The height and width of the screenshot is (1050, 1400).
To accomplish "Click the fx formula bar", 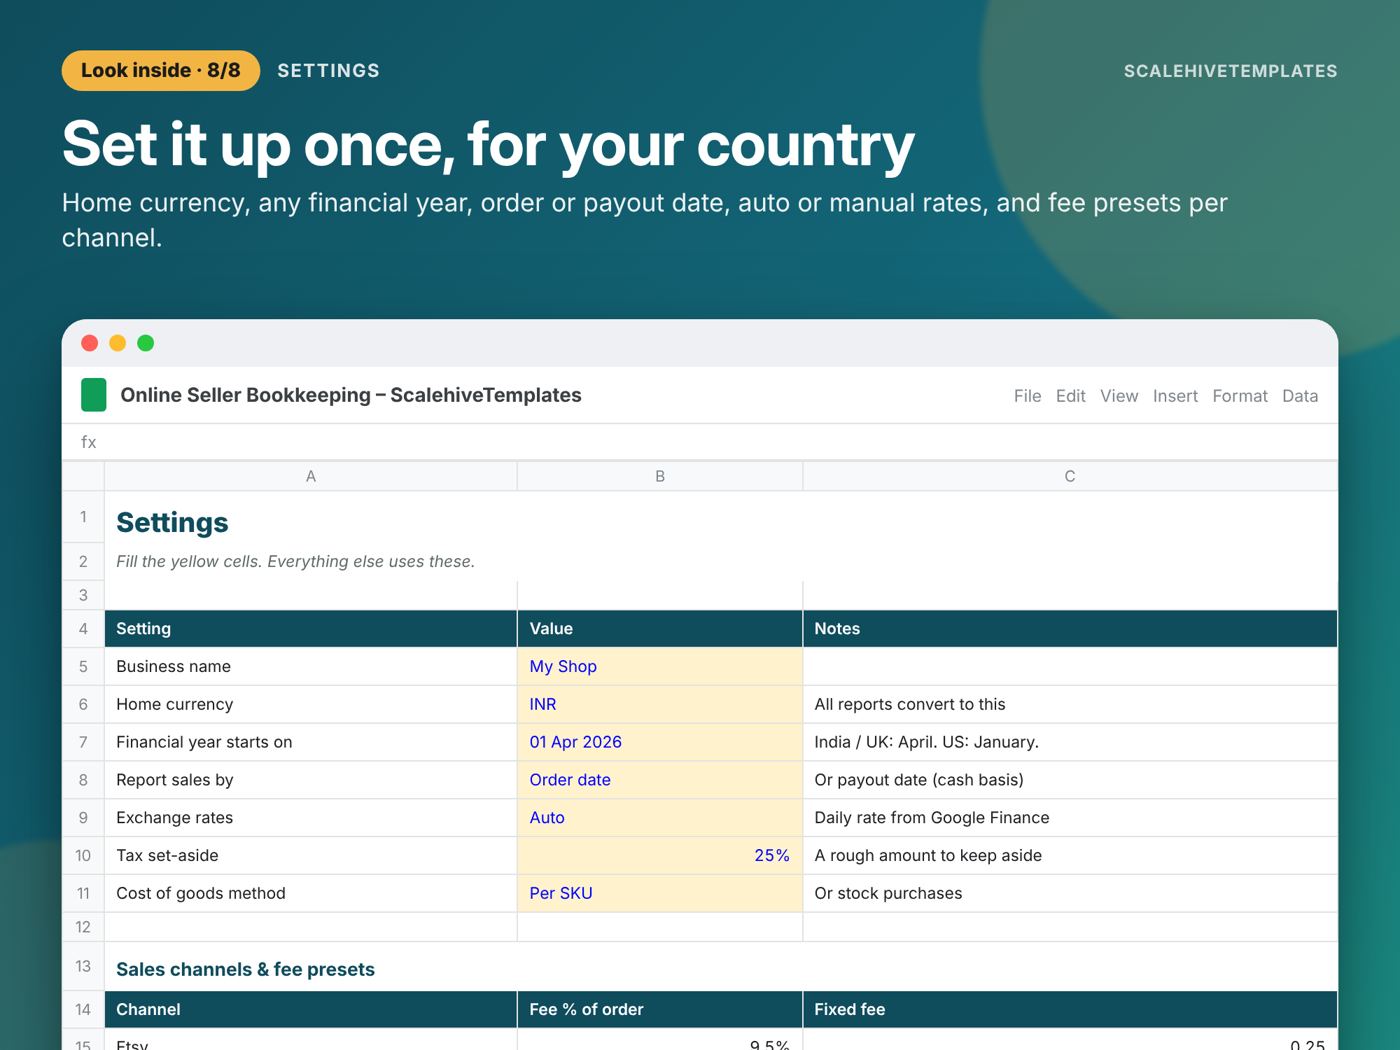I will (700, 442).
